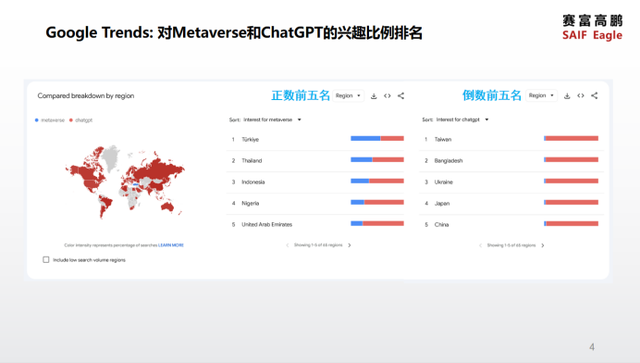Open Sort: Interest for chatgpt dropdown
Screen dimensions: 640x363
456,120
